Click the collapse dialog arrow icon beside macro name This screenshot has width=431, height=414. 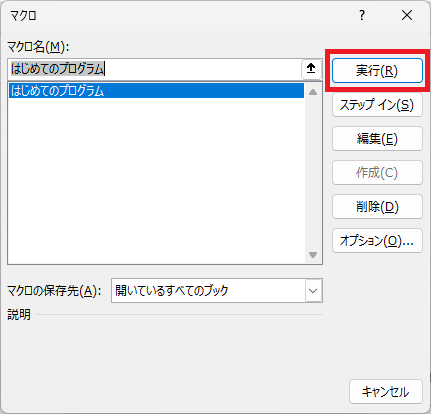(x=311, y=69)
